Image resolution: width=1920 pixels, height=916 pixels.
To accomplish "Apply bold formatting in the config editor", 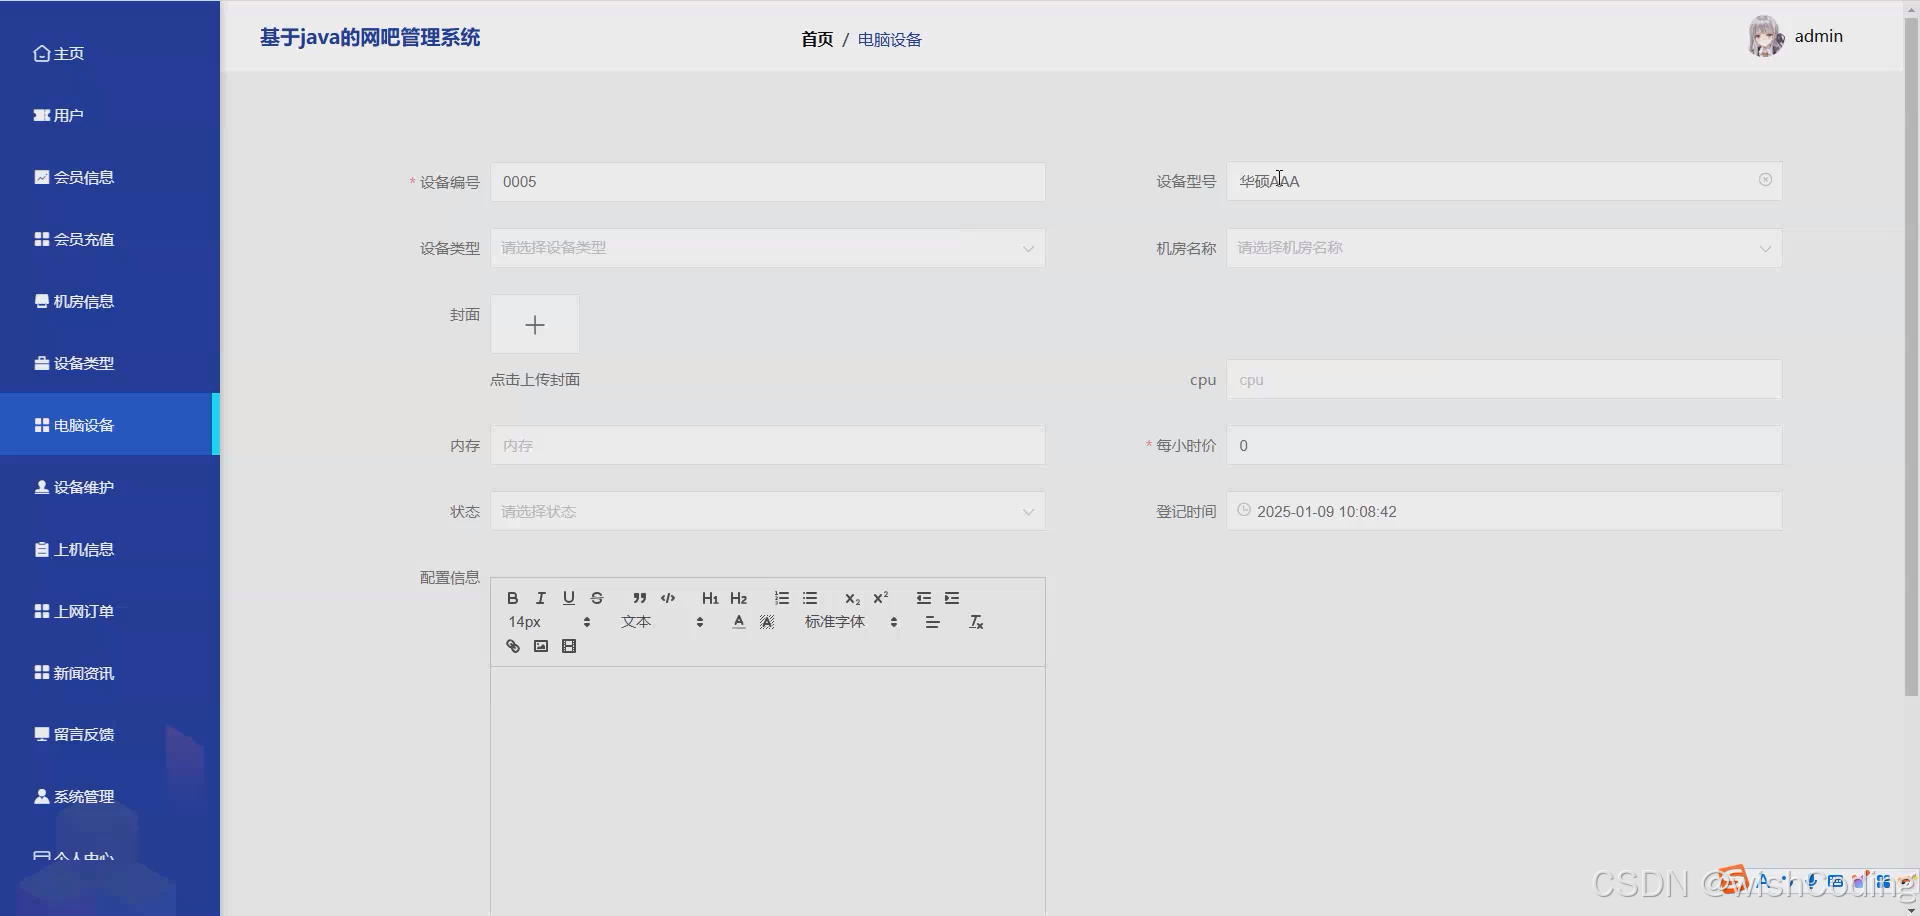I will [x=513, y=598].
